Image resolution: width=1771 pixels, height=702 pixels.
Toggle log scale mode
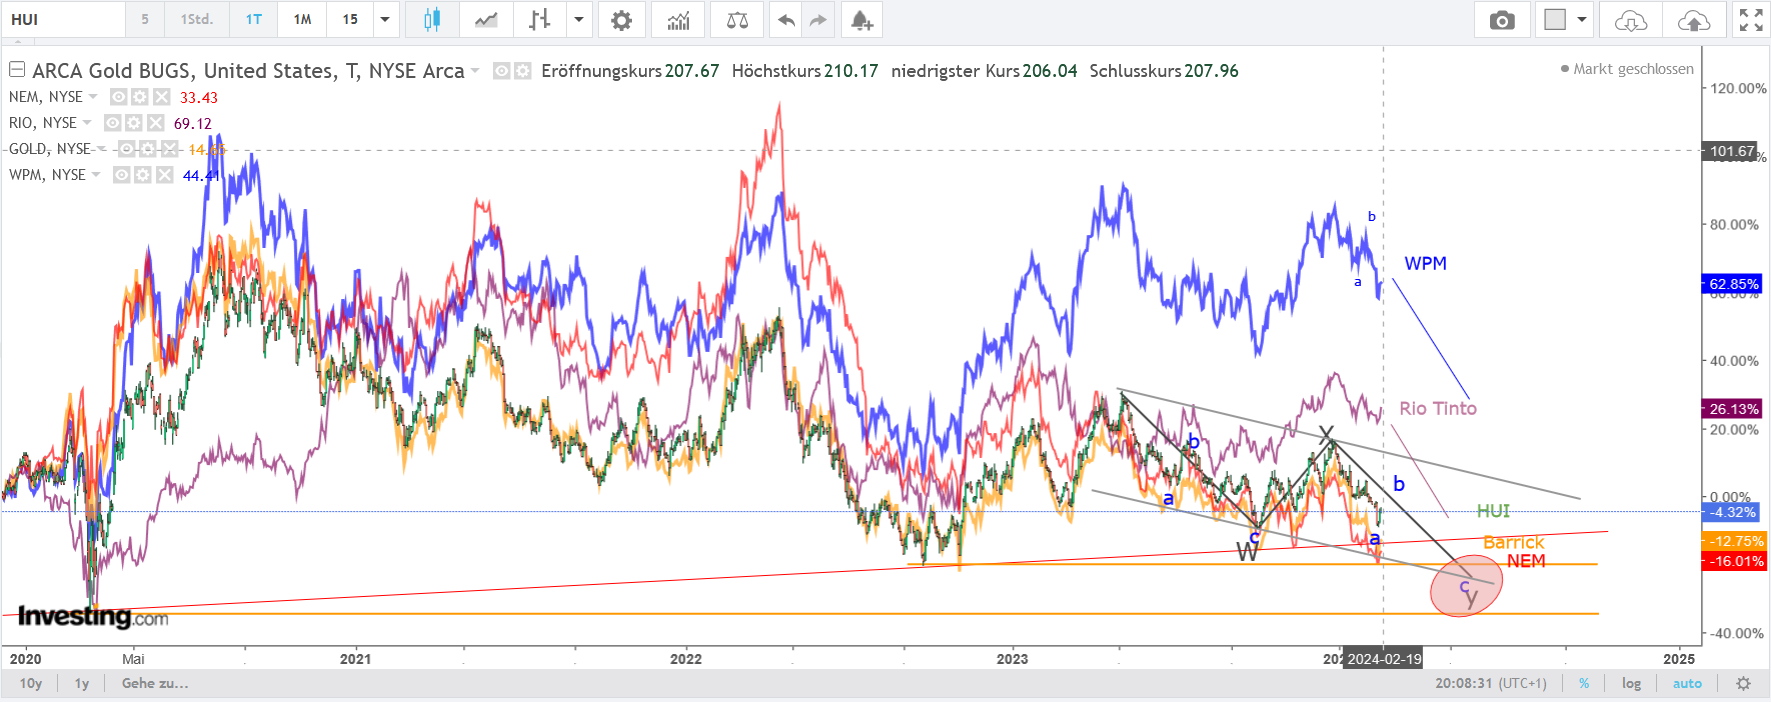tap(1631, 684)
